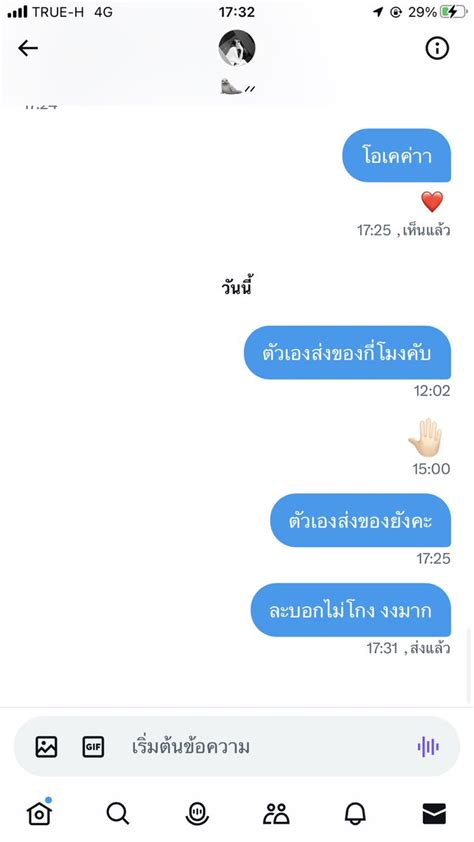Tap the raised hand emoji message
The width and height of the screenshot is (474, 842).
[x=425, y=437]
